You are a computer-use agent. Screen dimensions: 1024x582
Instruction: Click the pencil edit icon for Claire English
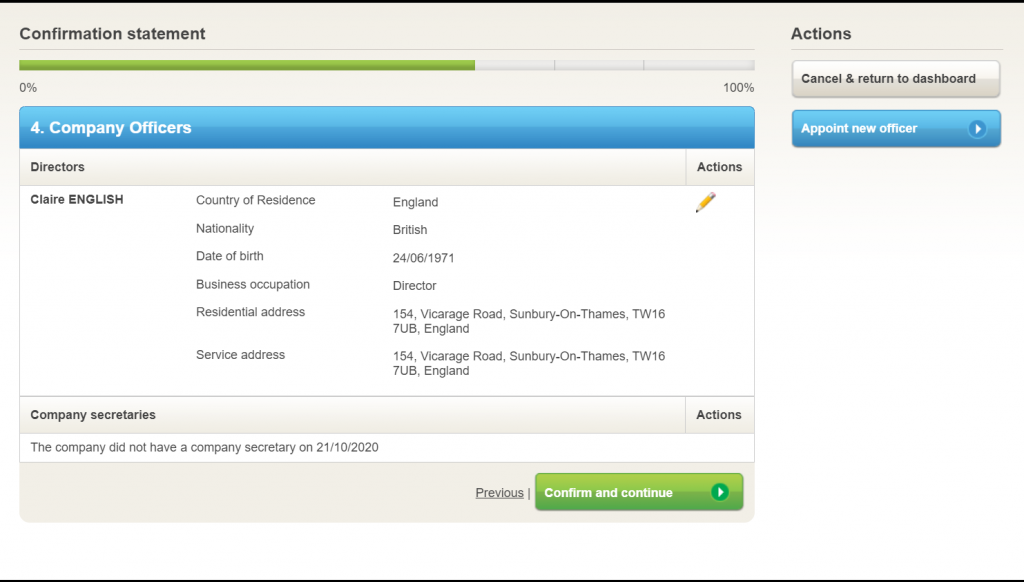[705, 202]
